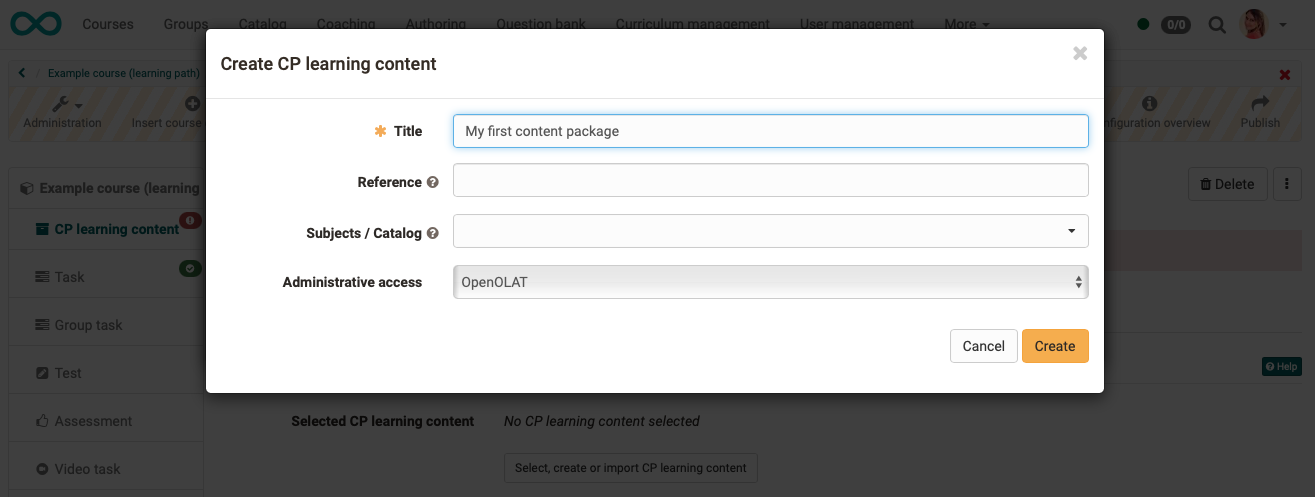Click the OpenOlat infinity logo
The height and width of the screenshot is (497, 1315).
33,22
